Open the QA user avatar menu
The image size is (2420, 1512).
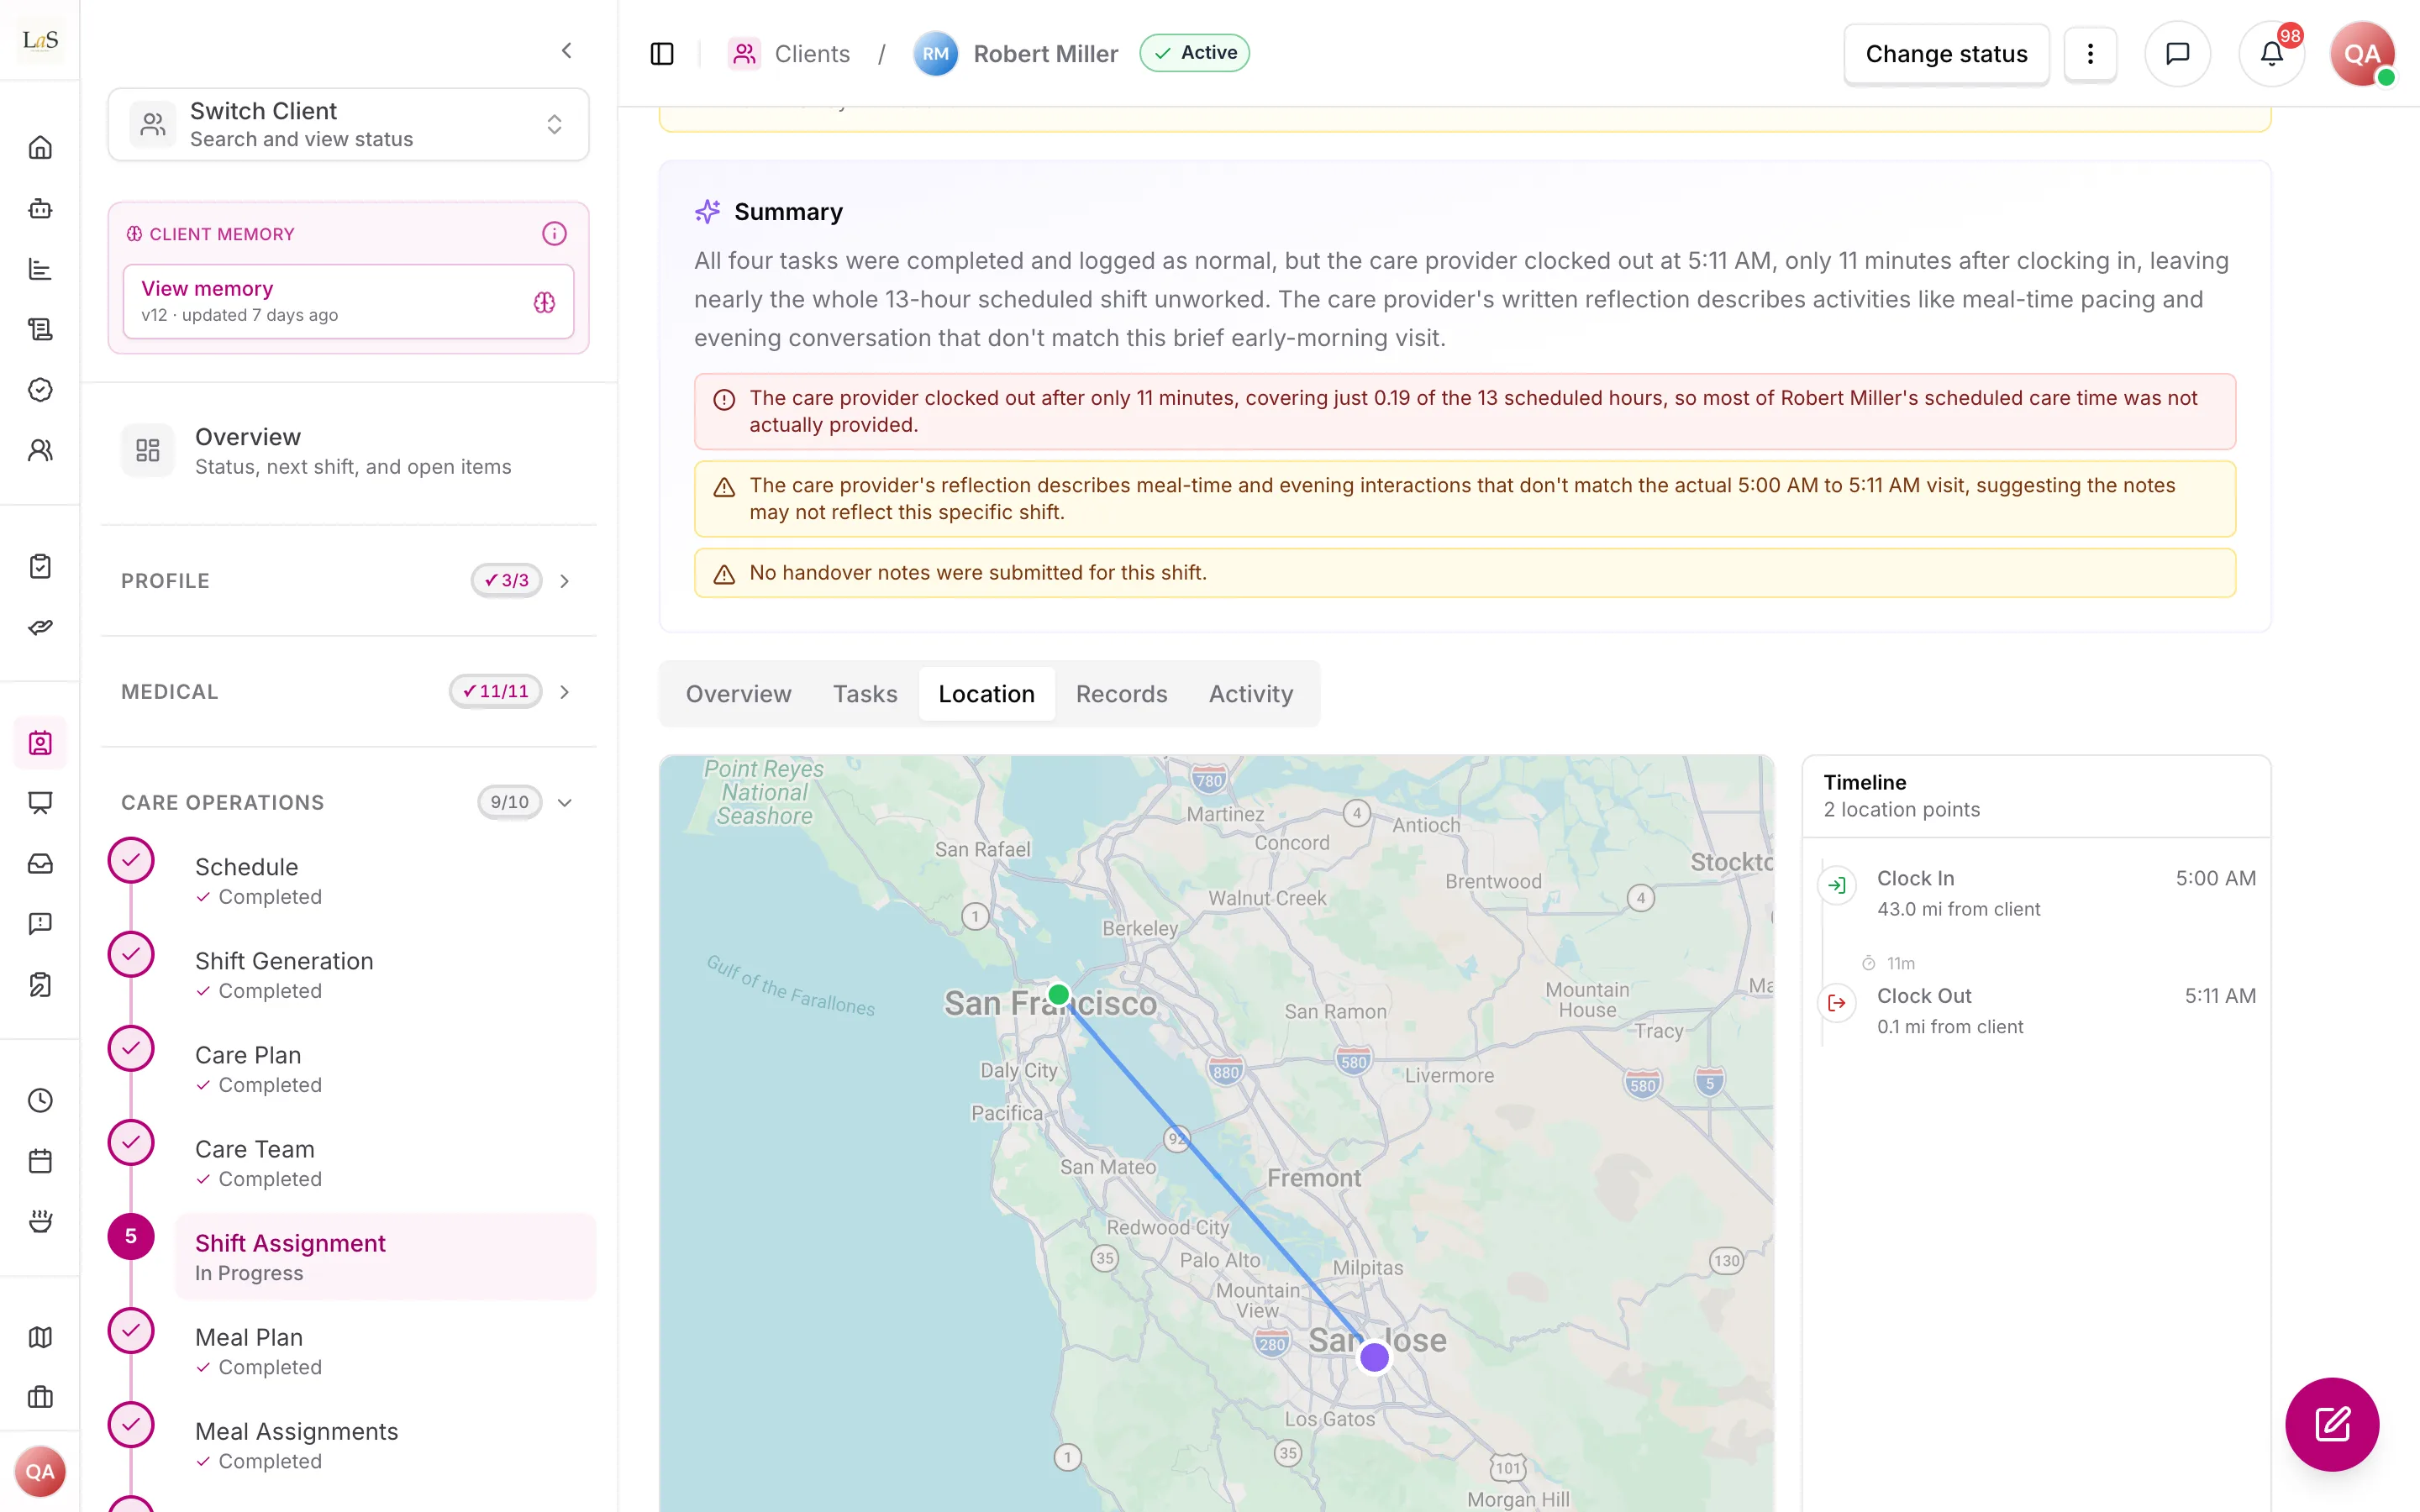(x=2362, y=53)
